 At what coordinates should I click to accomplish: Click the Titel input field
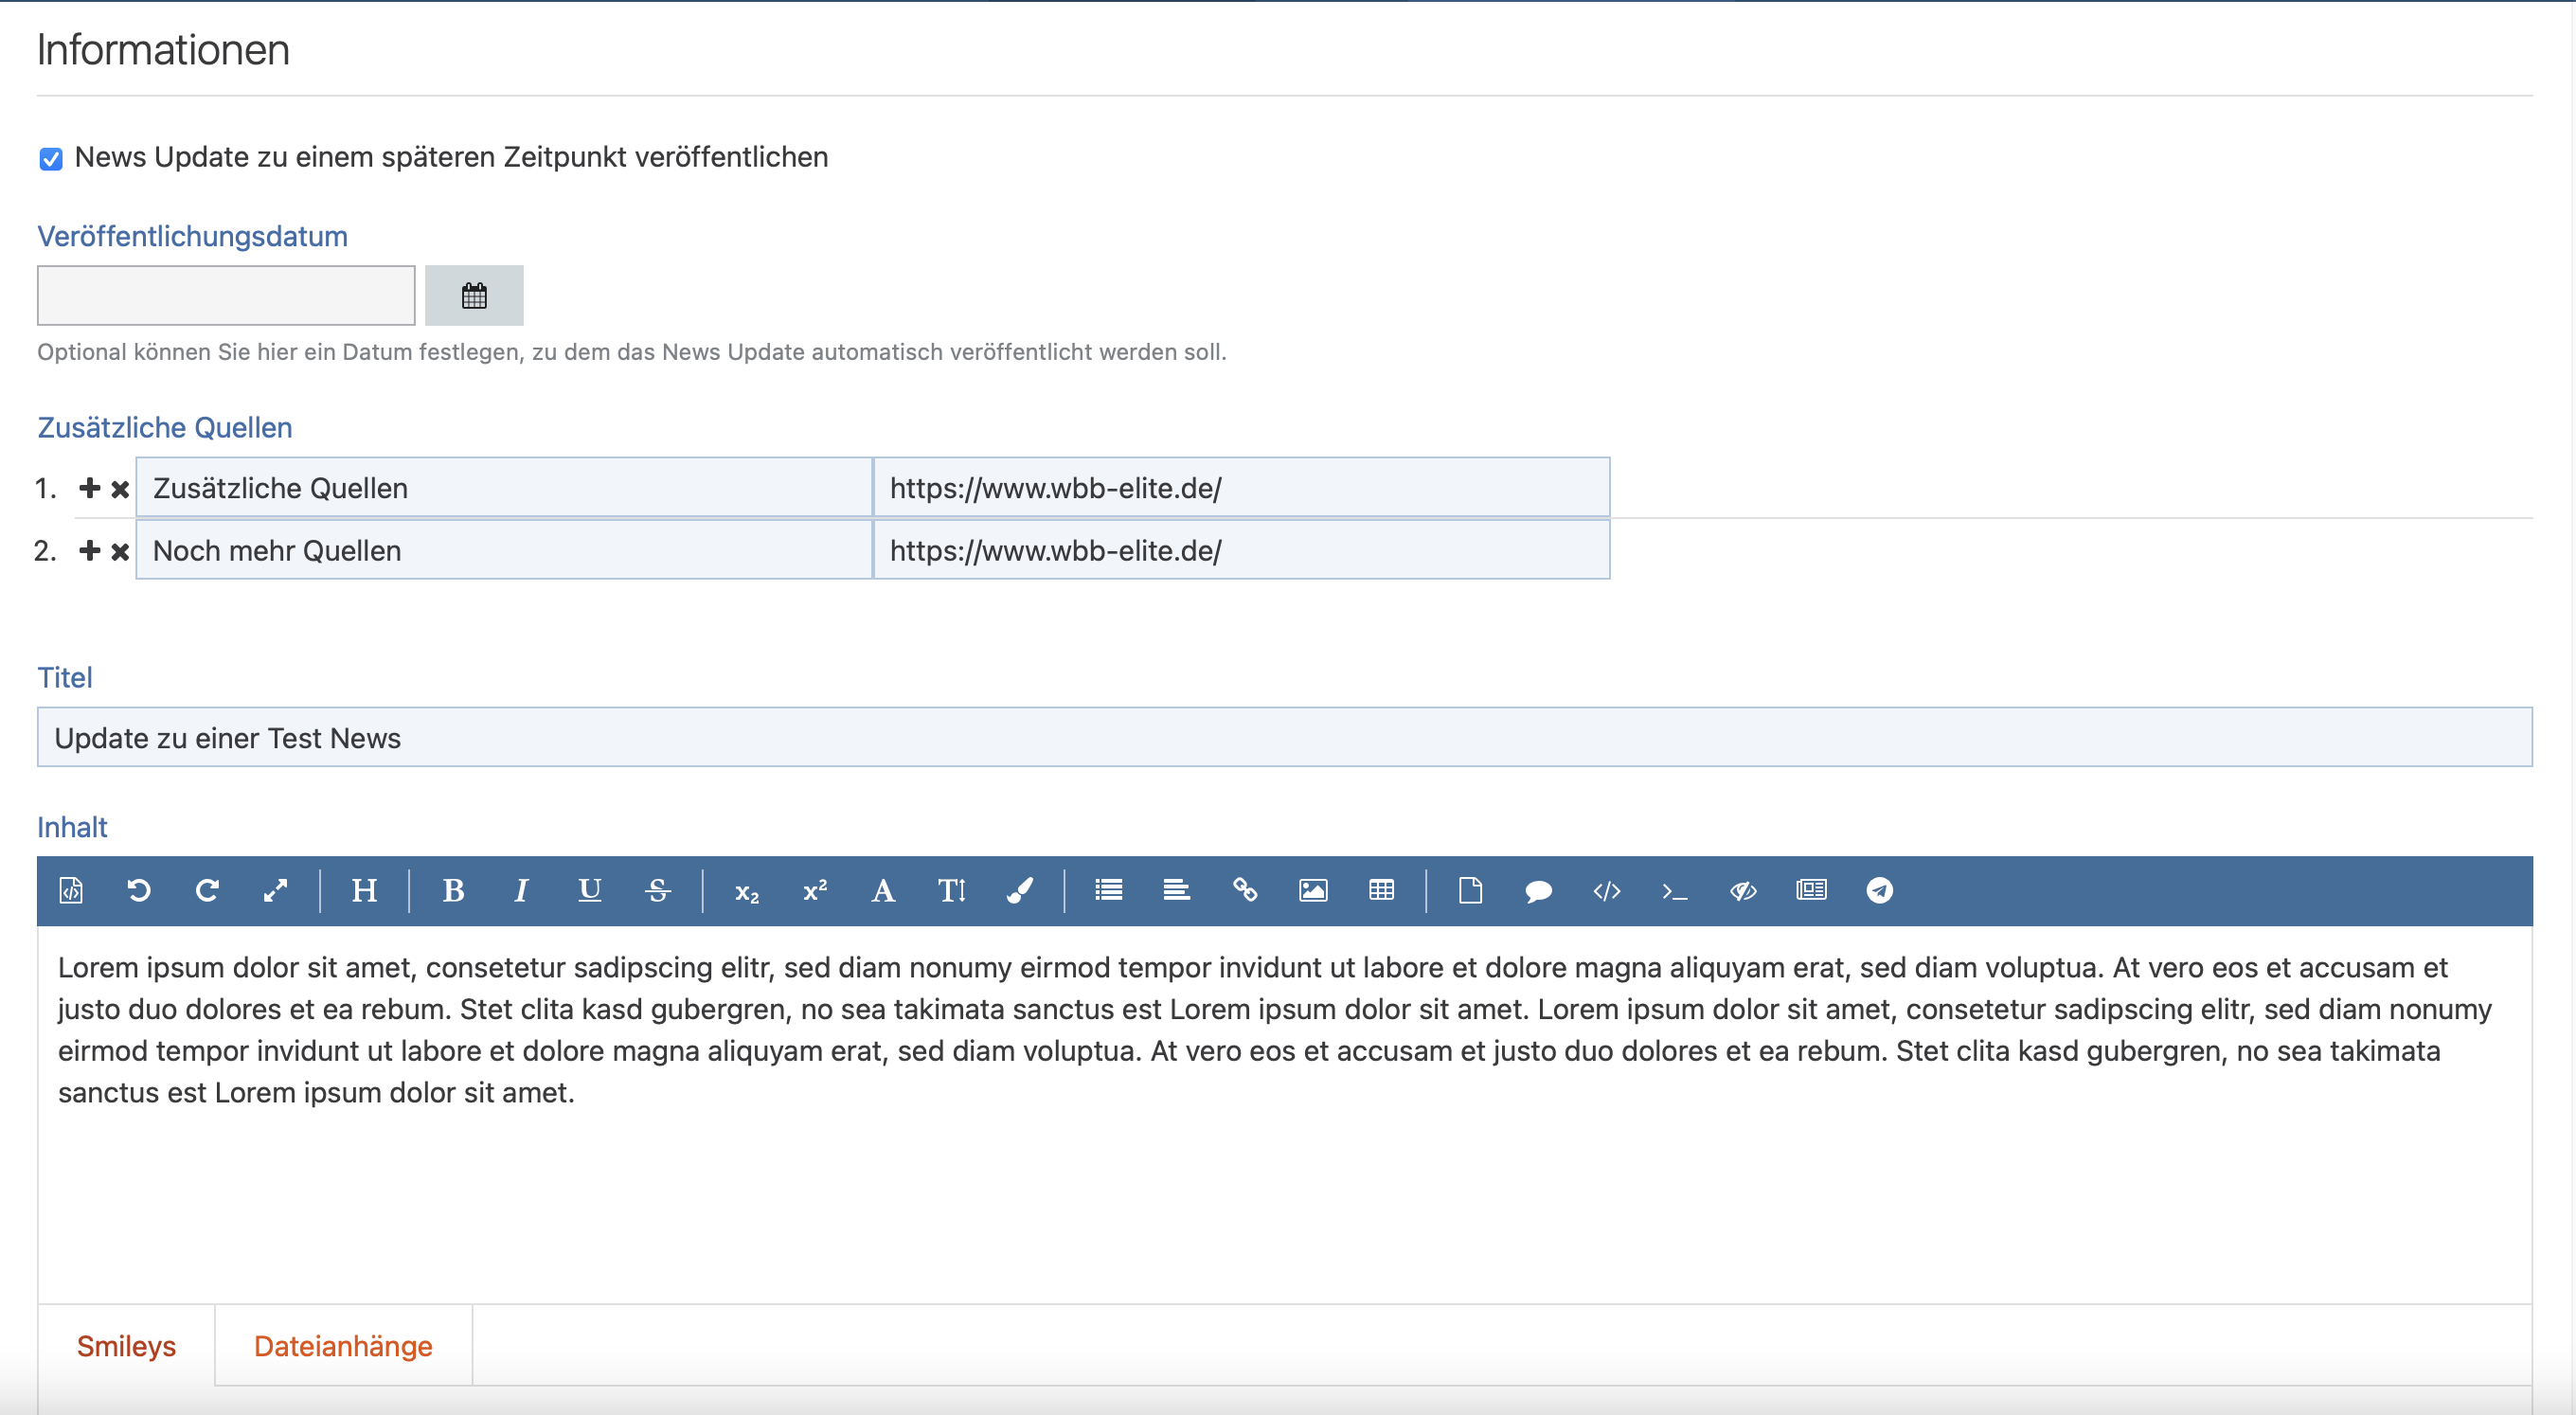pyautogui.click(x=1284, y=738)
